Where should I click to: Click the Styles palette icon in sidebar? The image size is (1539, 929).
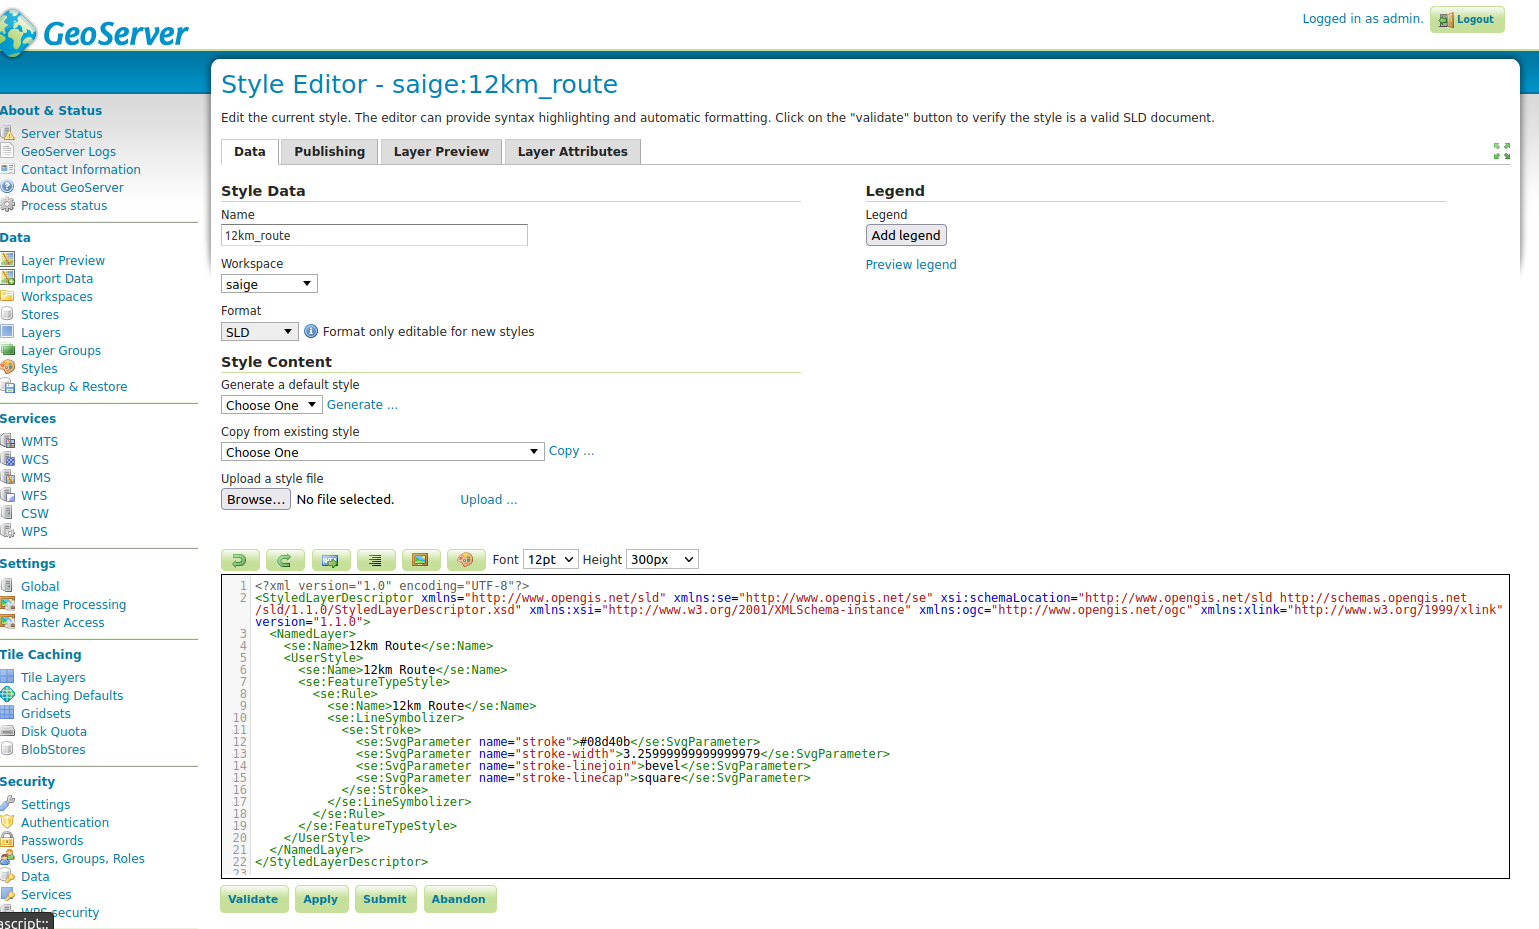point(8,368)
